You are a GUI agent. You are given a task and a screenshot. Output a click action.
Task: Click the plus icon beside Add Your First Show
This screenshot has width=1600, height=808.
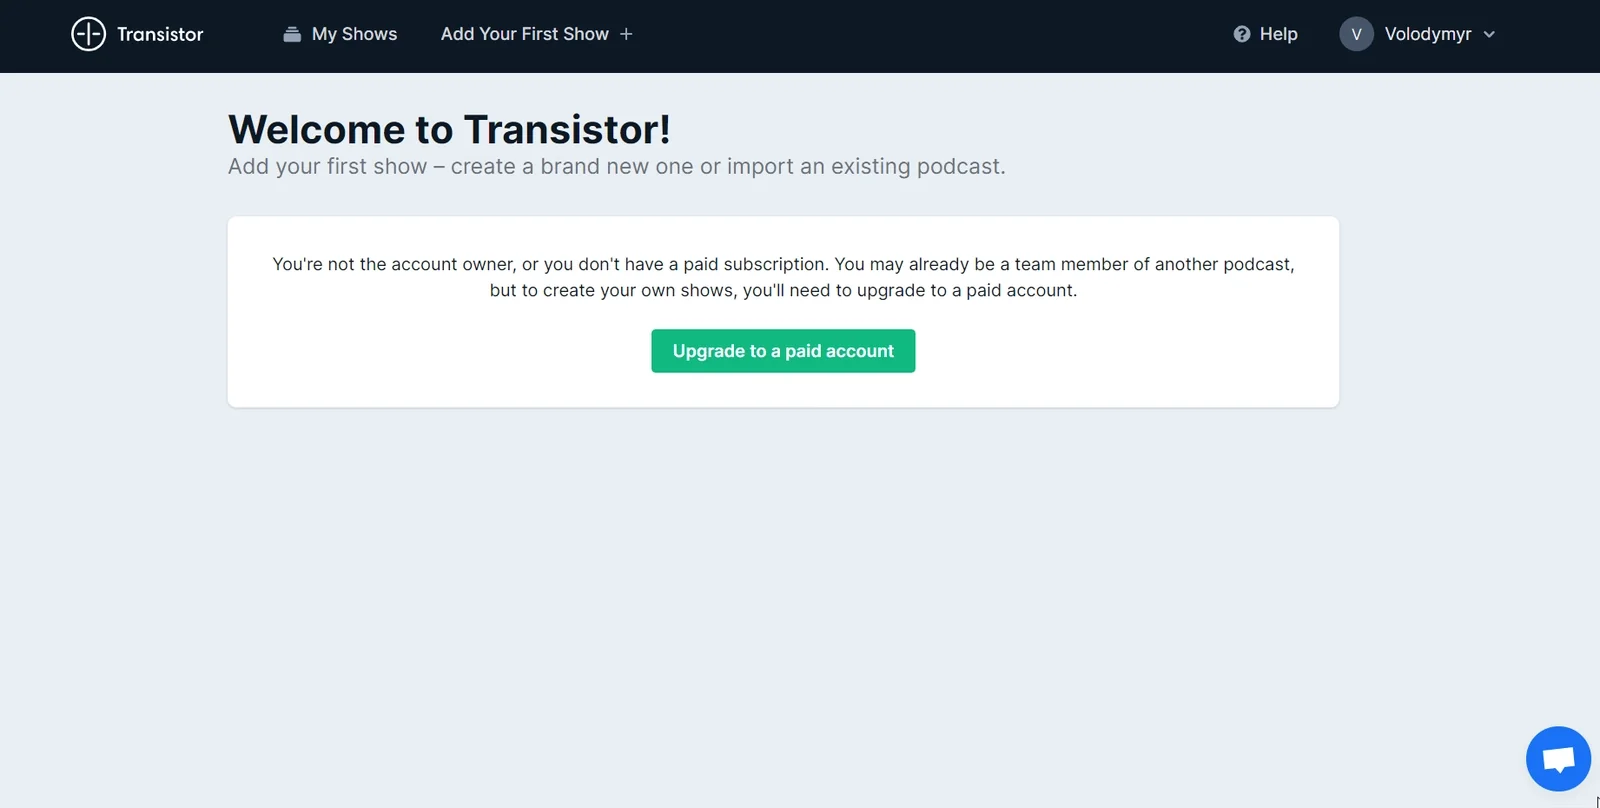(626, 34)
